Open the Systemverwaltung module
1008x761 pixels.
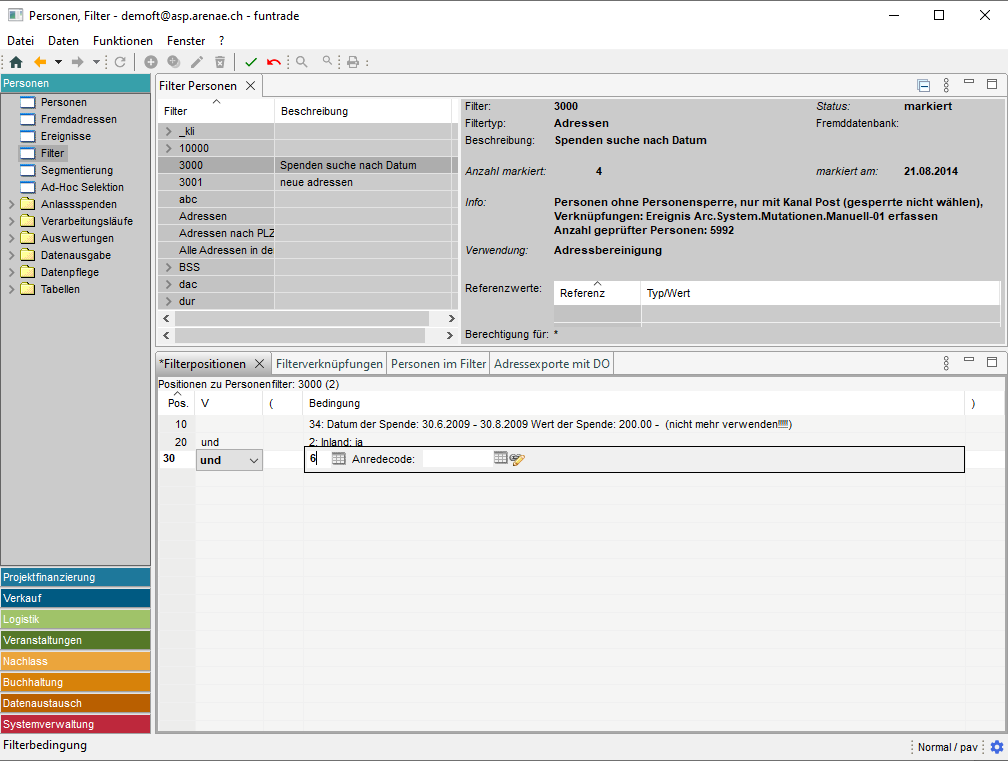[75, 724]
